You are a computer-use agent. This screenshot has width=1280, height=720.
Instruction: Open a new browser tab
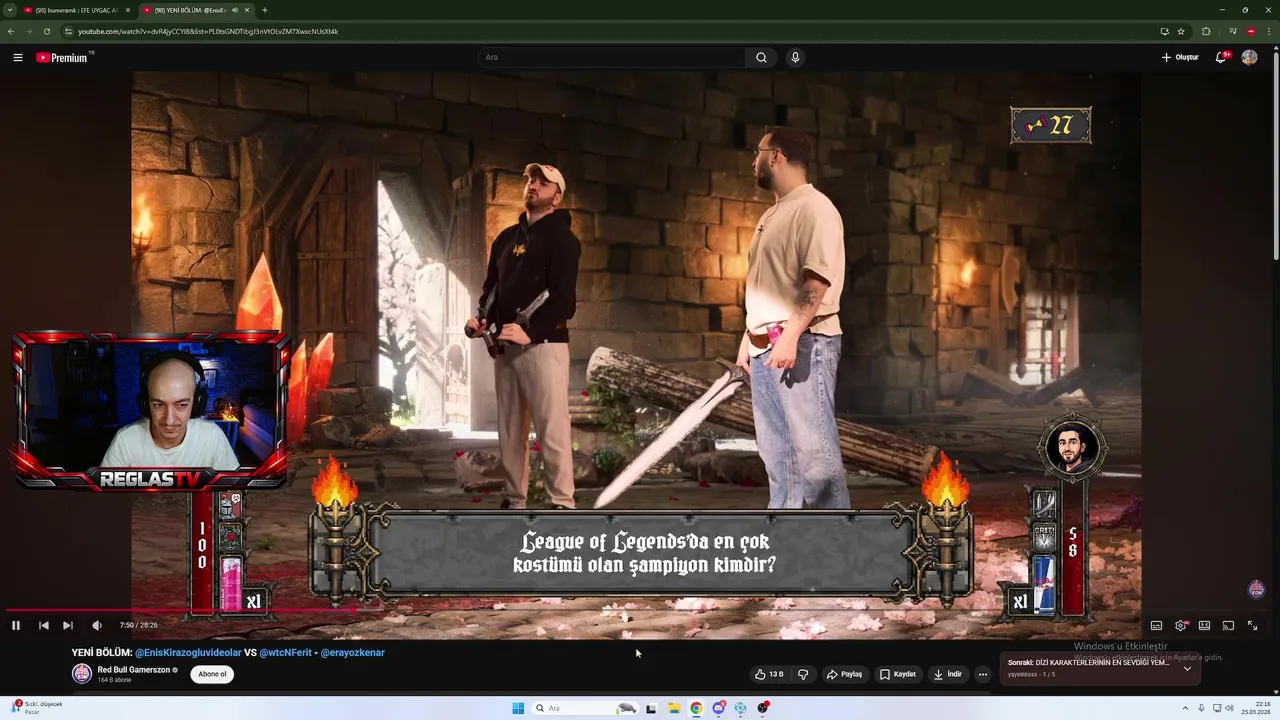265,10
